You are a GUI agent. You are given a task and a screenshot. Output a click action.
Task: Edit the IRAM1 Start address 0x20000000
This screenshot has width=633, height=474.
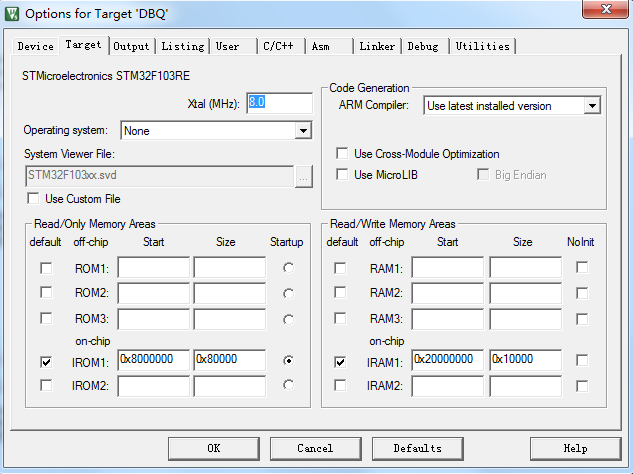pyautogui.click(x=447, y=360)
